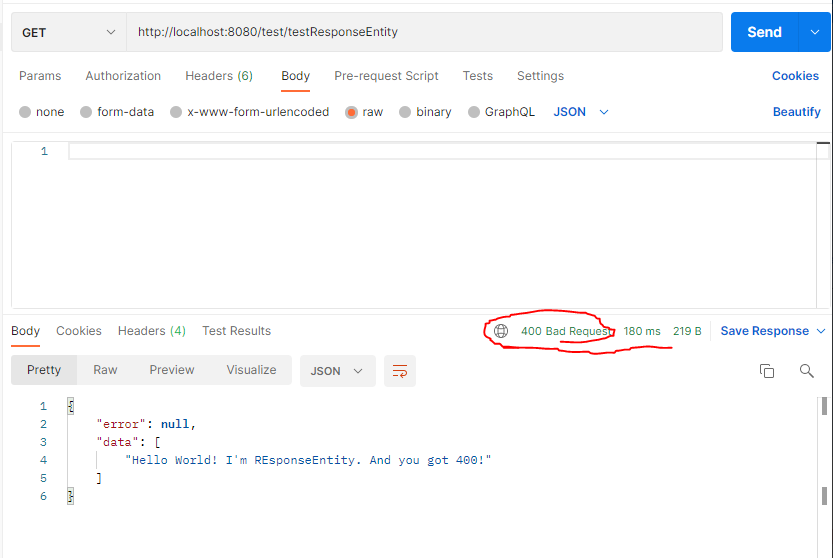Click the request URL input field
833x558 pixels.
(x=424, y=32)
